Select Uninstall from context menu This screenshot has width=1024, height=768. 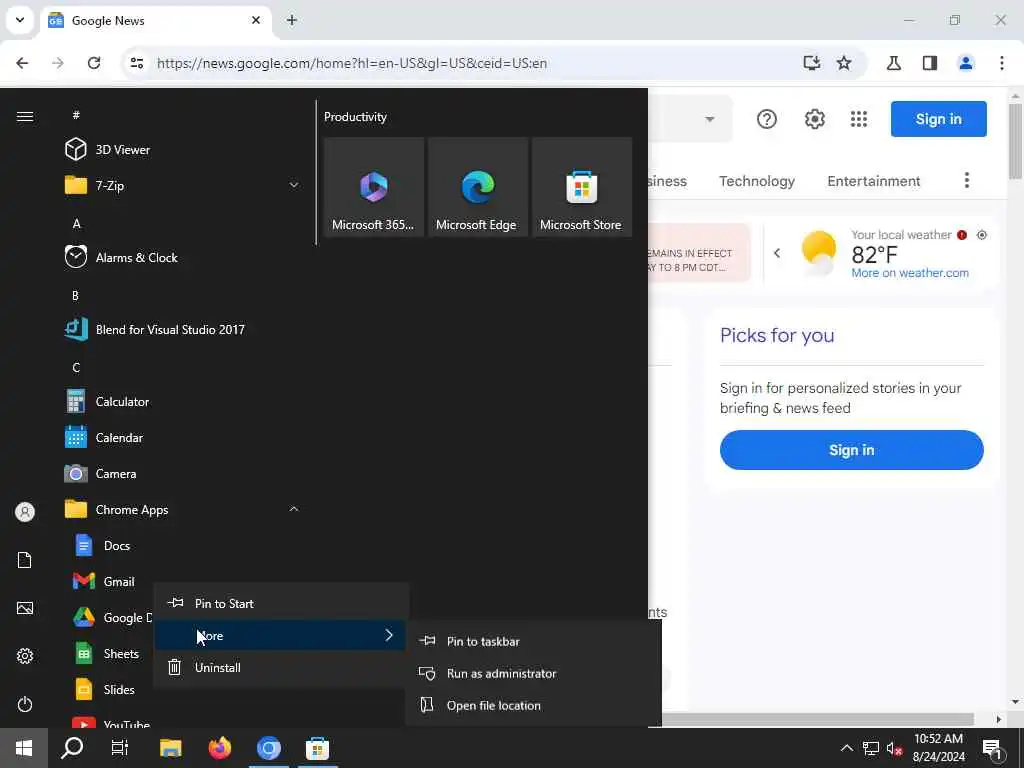click(x=281, y=667)
